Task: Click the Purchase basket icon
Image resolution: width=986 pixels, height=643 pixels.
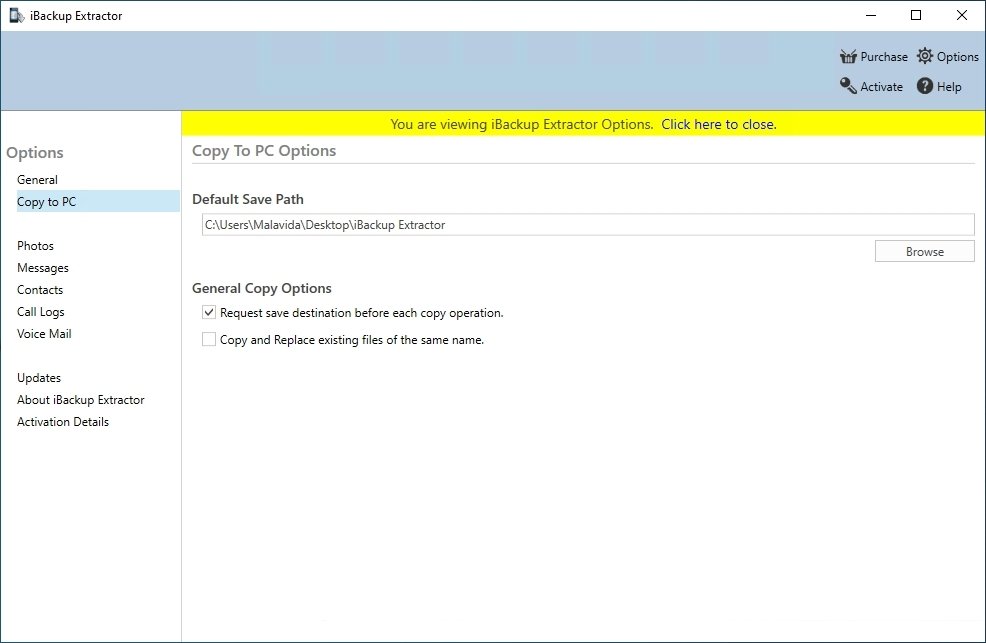Action: 848,57
